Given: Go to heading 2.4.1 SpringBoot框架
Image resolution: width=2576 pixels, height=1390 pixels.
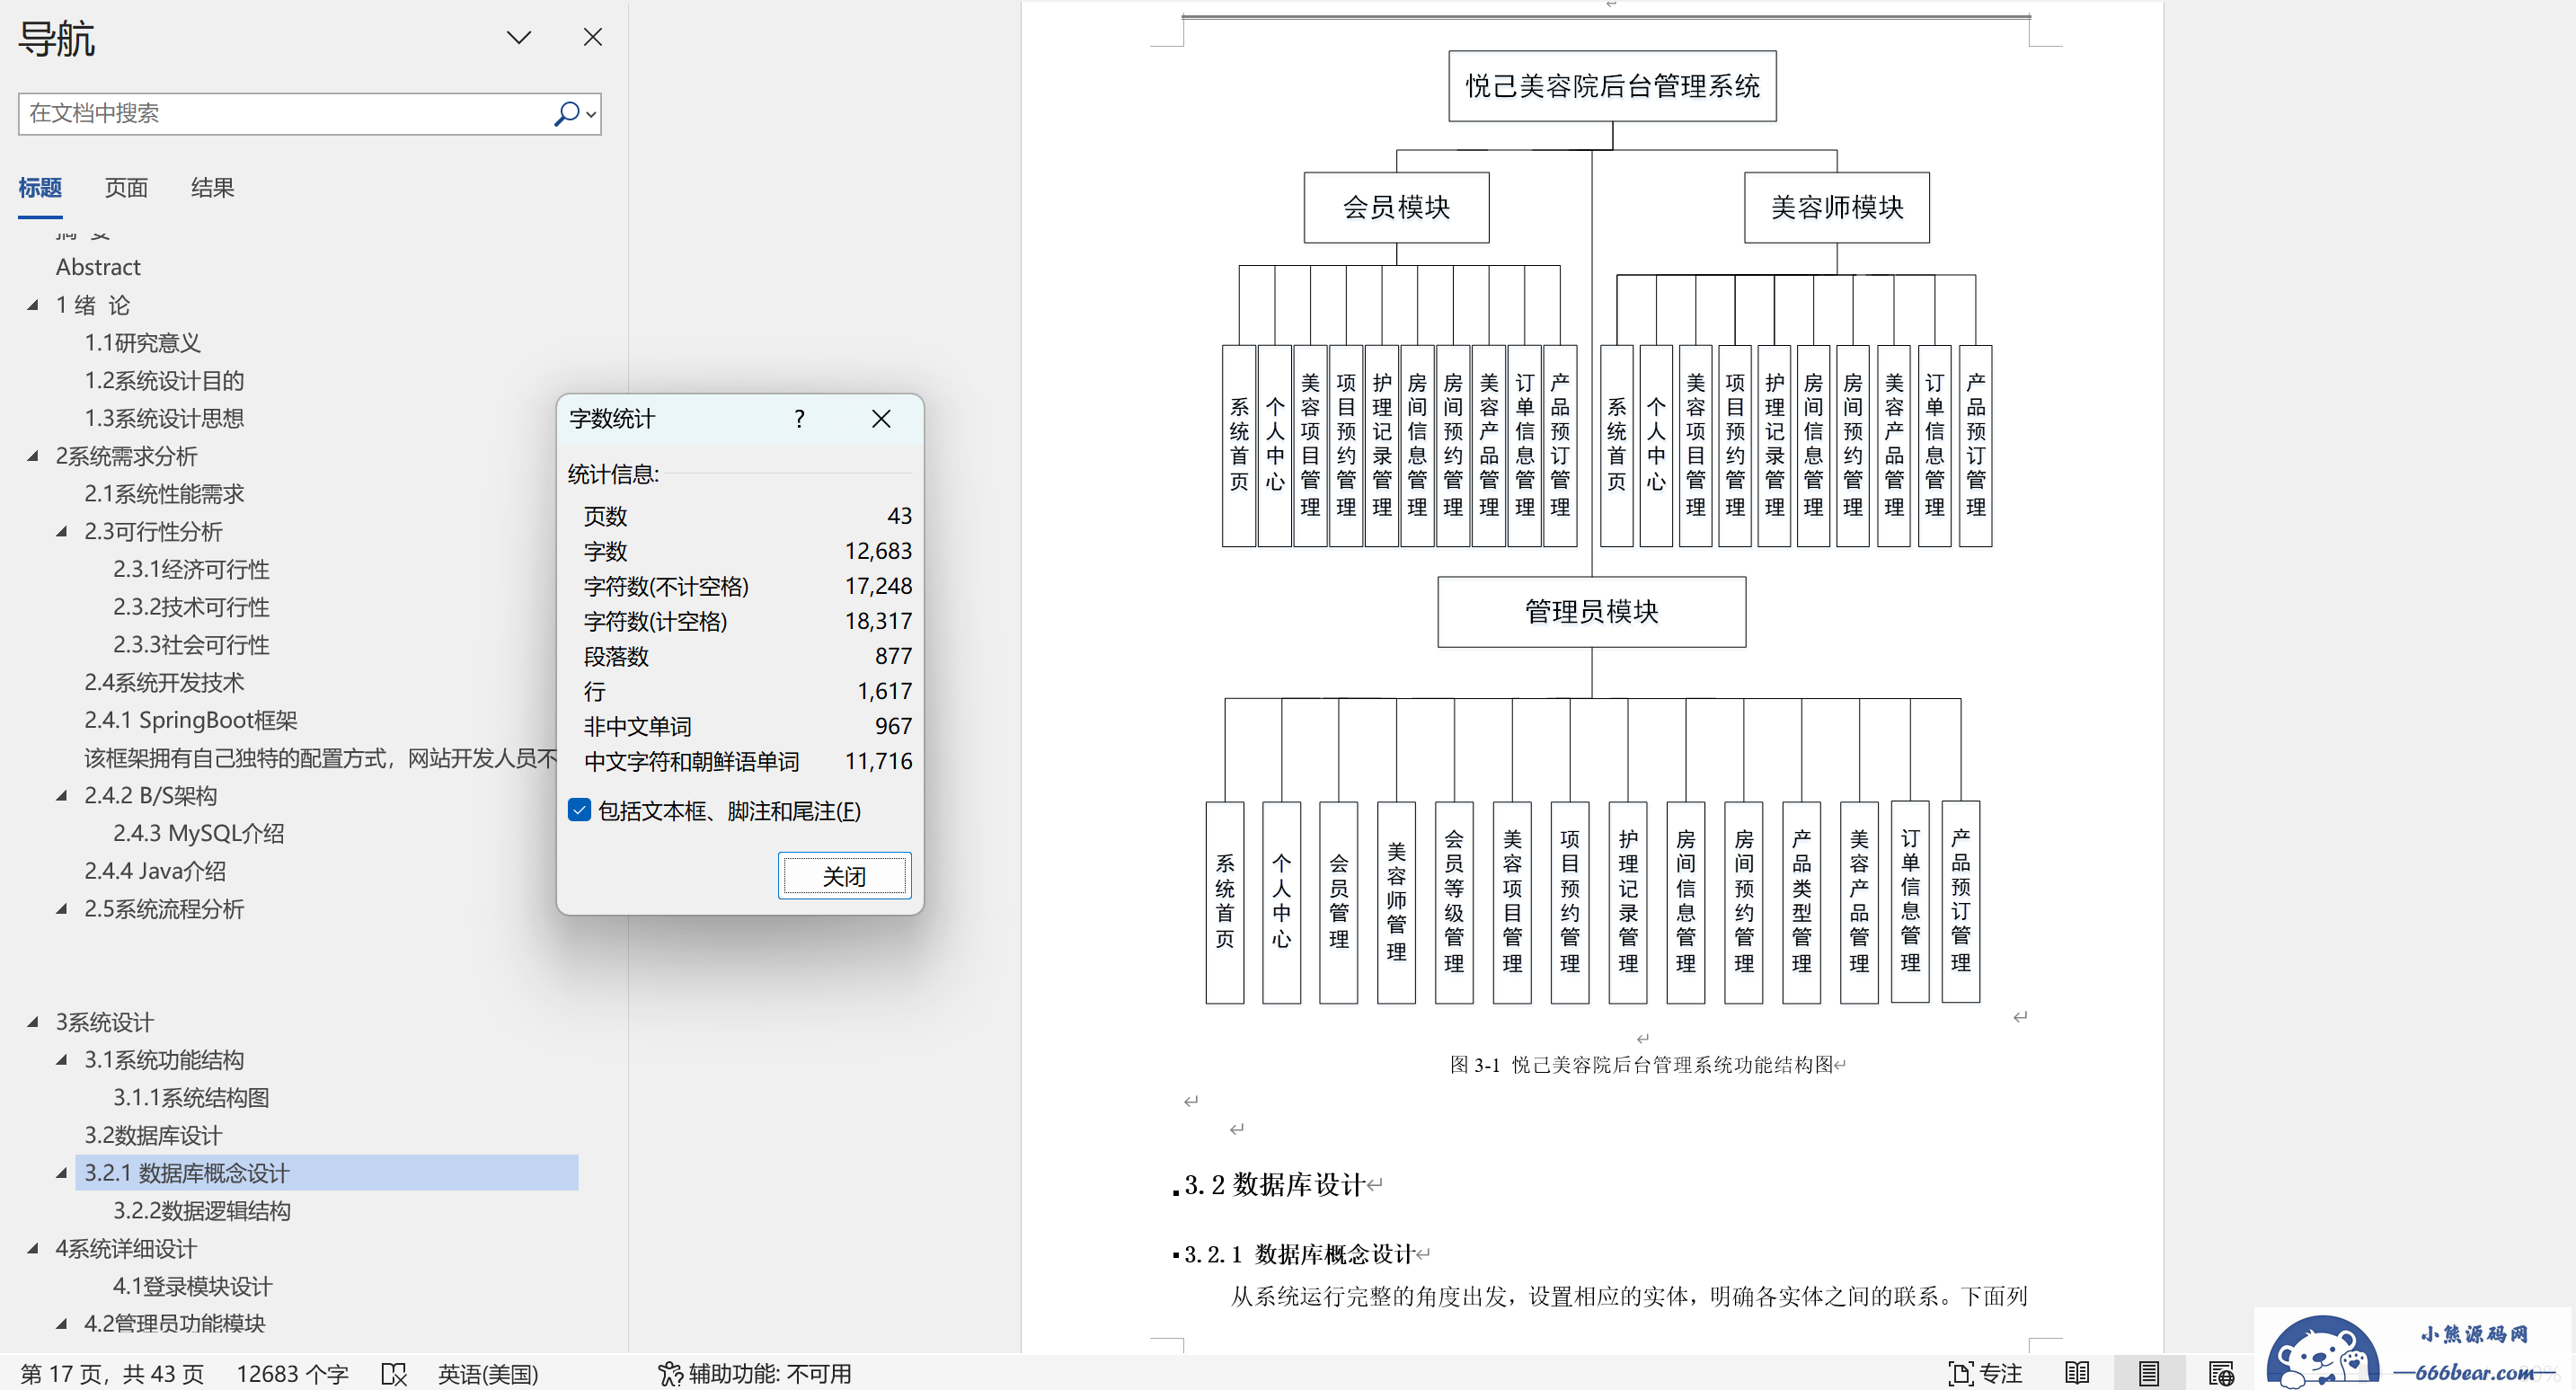Looking at the screenshot, I should pyautogui.click(x=191, y=720).
